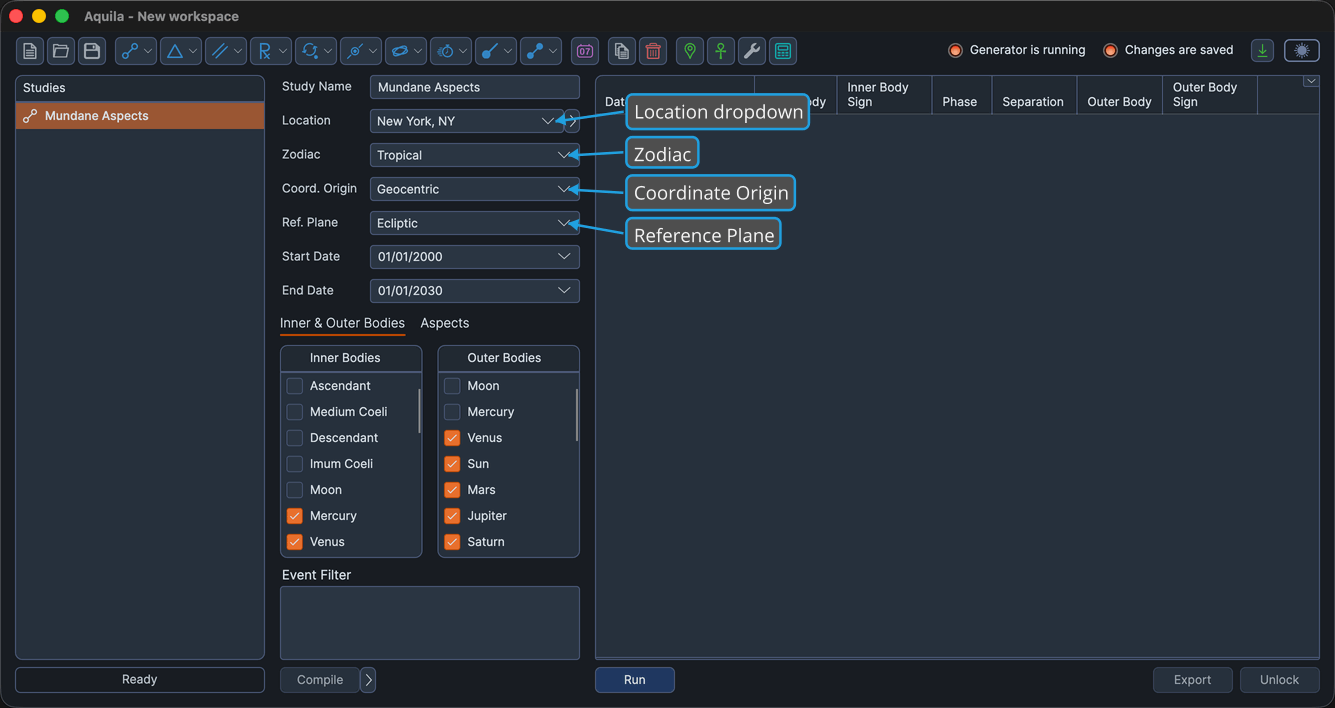This screenshot has width=1335, height=708.
Task: Click the green location pin icon
Action: [x=690, y=51]
